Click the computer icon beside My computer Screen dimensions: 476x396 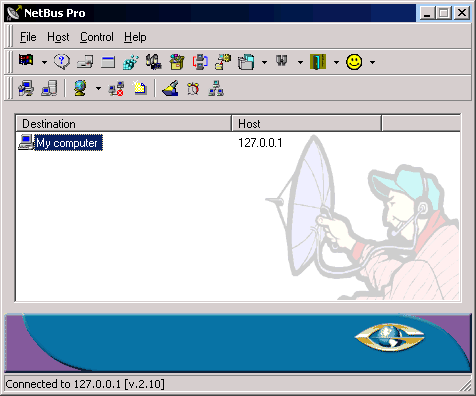point(26,143)
